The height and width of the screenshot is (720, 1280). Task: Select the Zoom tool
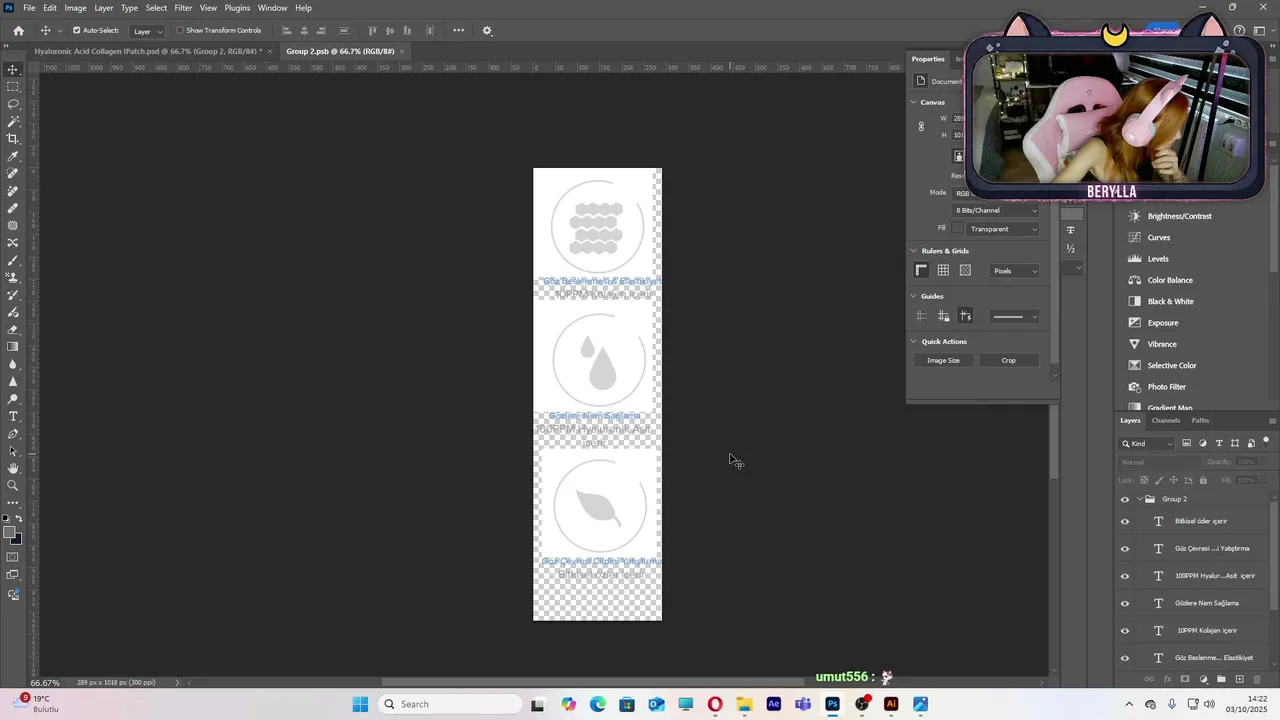tap(13, 485)
